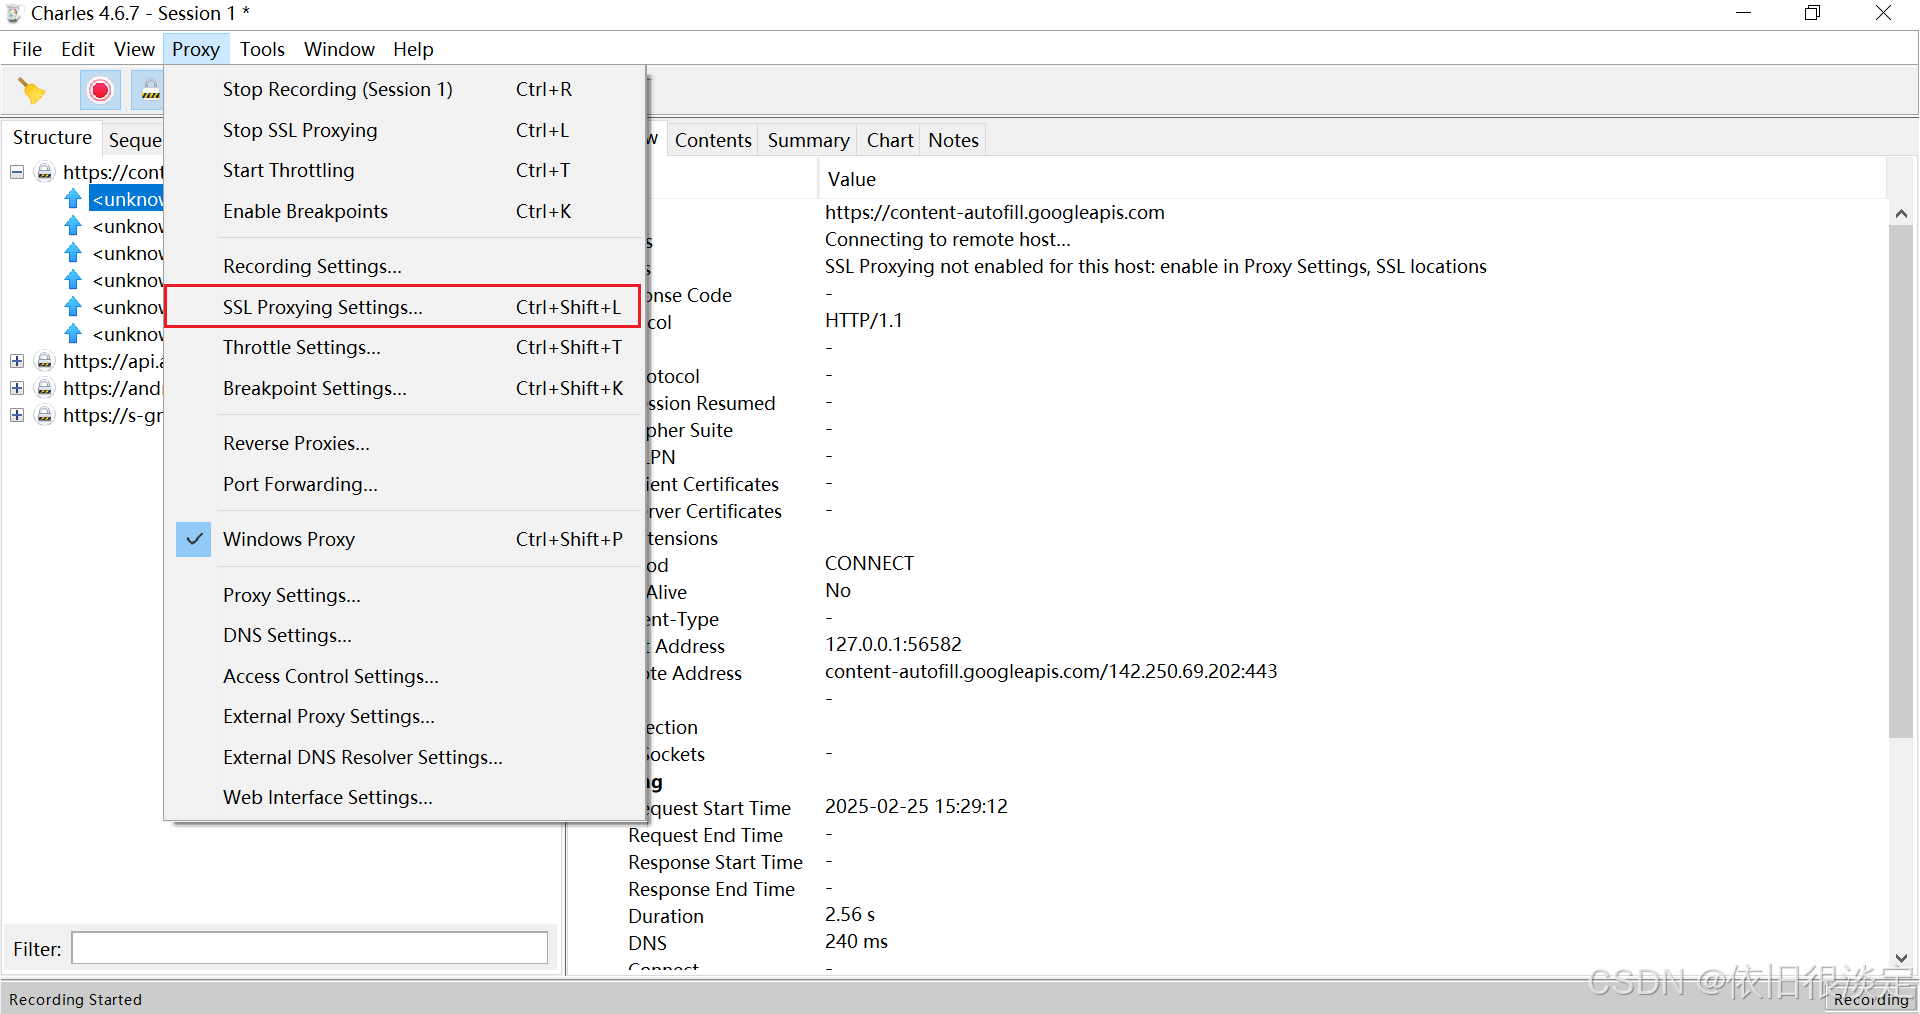Open DNS Settings...
1920x1014 pixels.
point(405,636)
